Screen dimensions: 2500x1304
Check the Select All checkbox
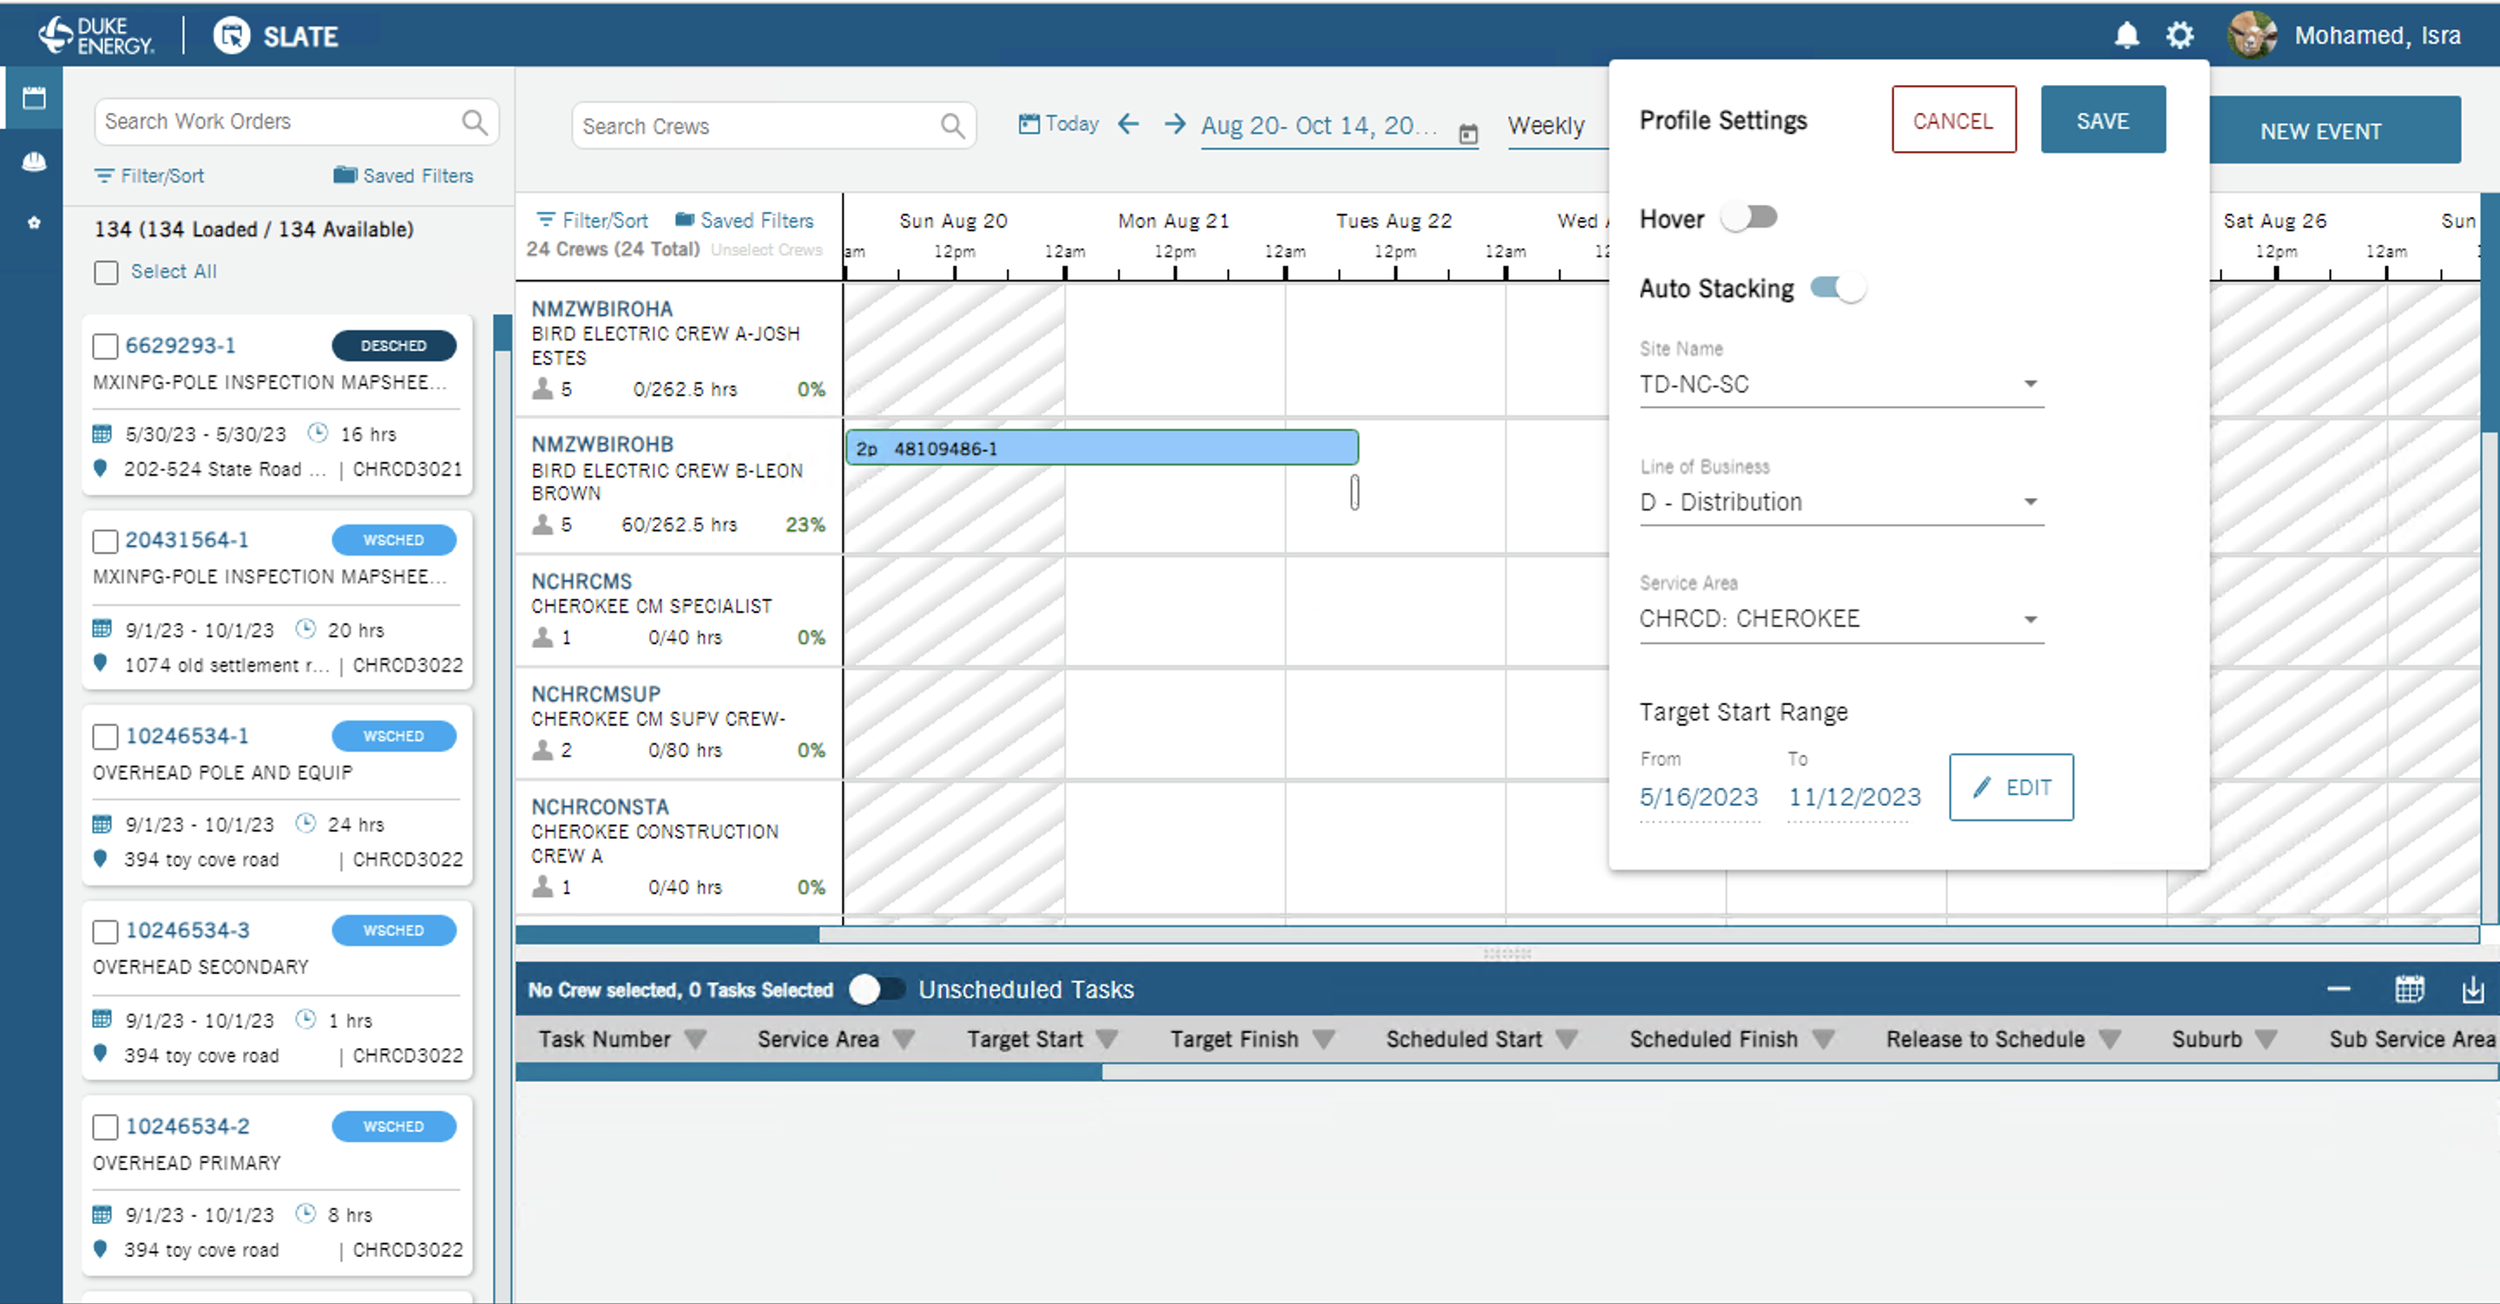(106, 272)
